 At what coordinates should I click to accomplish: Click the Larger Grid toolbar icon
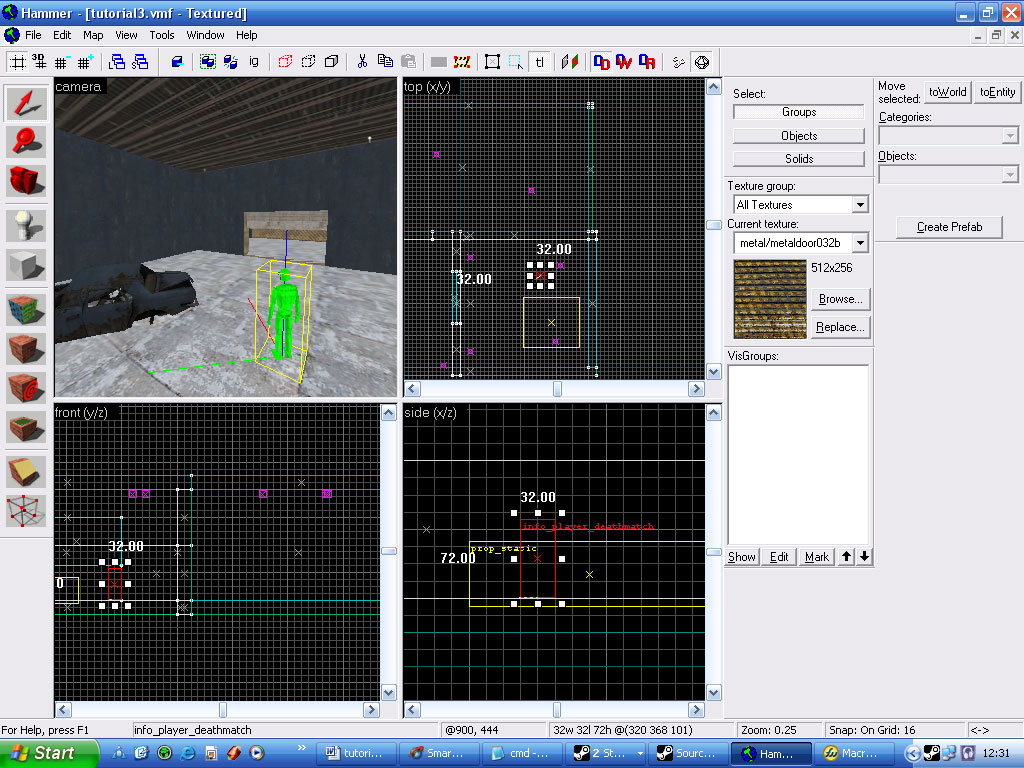pos(85,62)
